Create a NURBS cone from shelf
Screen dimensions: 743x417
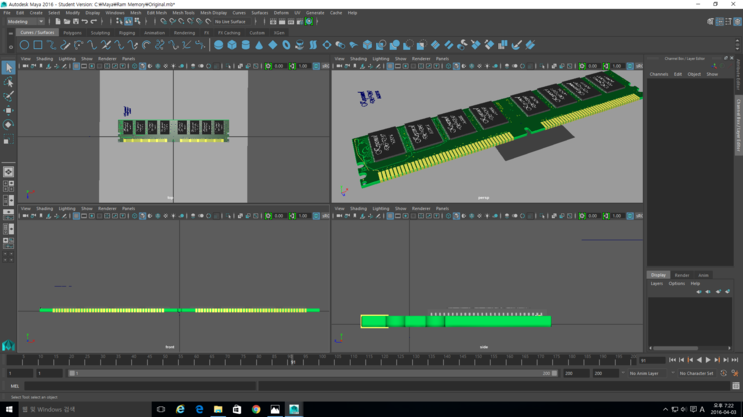click(259, 45)
